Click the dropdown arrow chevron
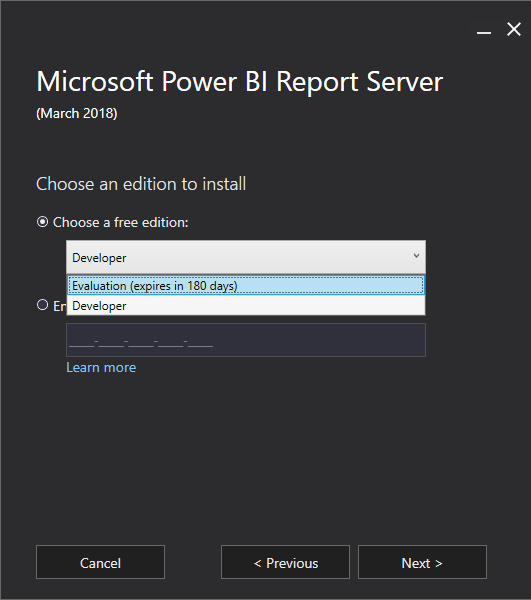Viewport: 531px width, 600px height. point(416,256)
